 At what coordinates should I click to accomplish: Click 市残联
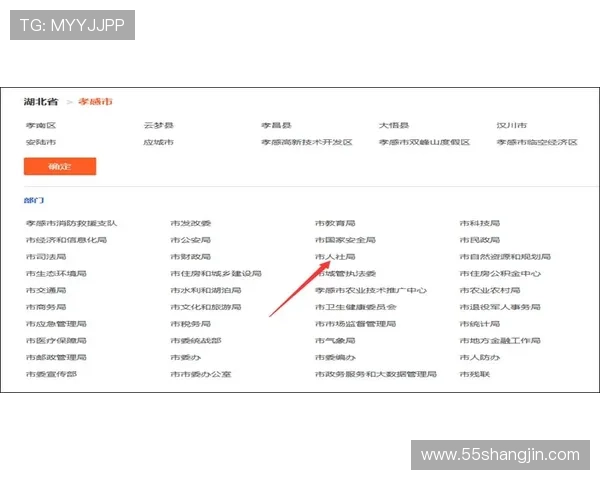tap(474, 374)
